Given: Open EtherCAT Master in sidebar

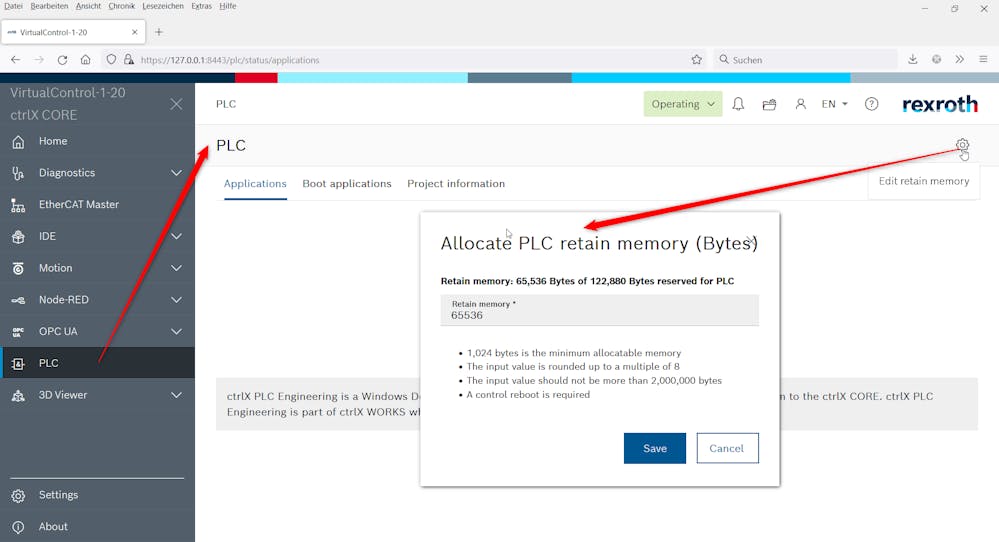Looking at the screenshot, I should coord(78,205).
